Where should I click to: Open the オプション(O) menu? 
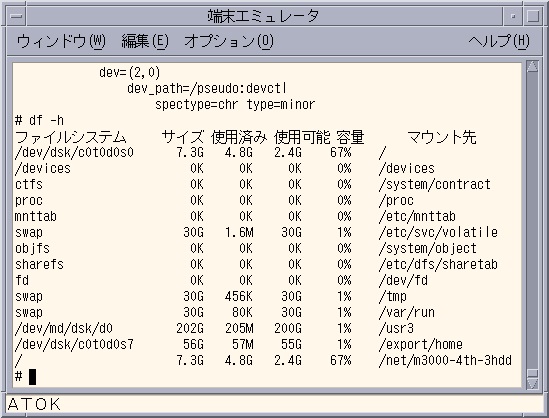point(229,42)
